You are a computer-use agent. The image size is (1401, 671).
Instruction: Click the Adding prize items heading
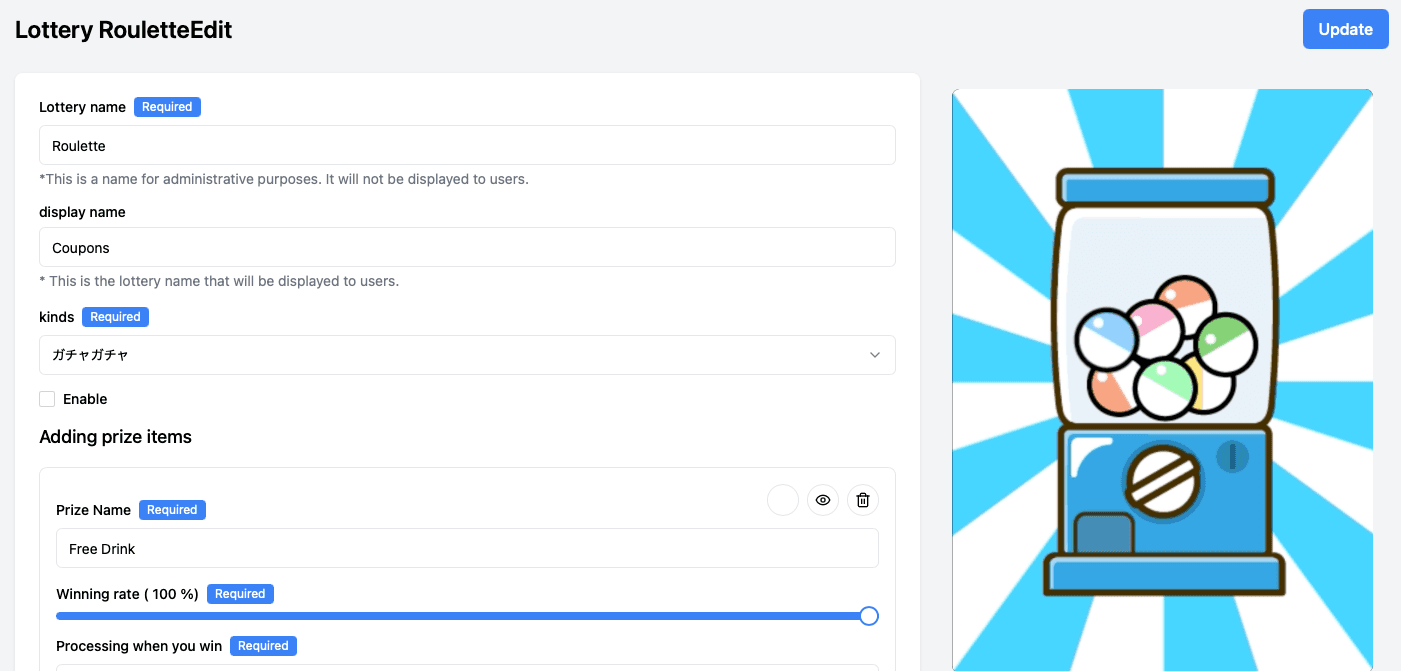(115, 437)
